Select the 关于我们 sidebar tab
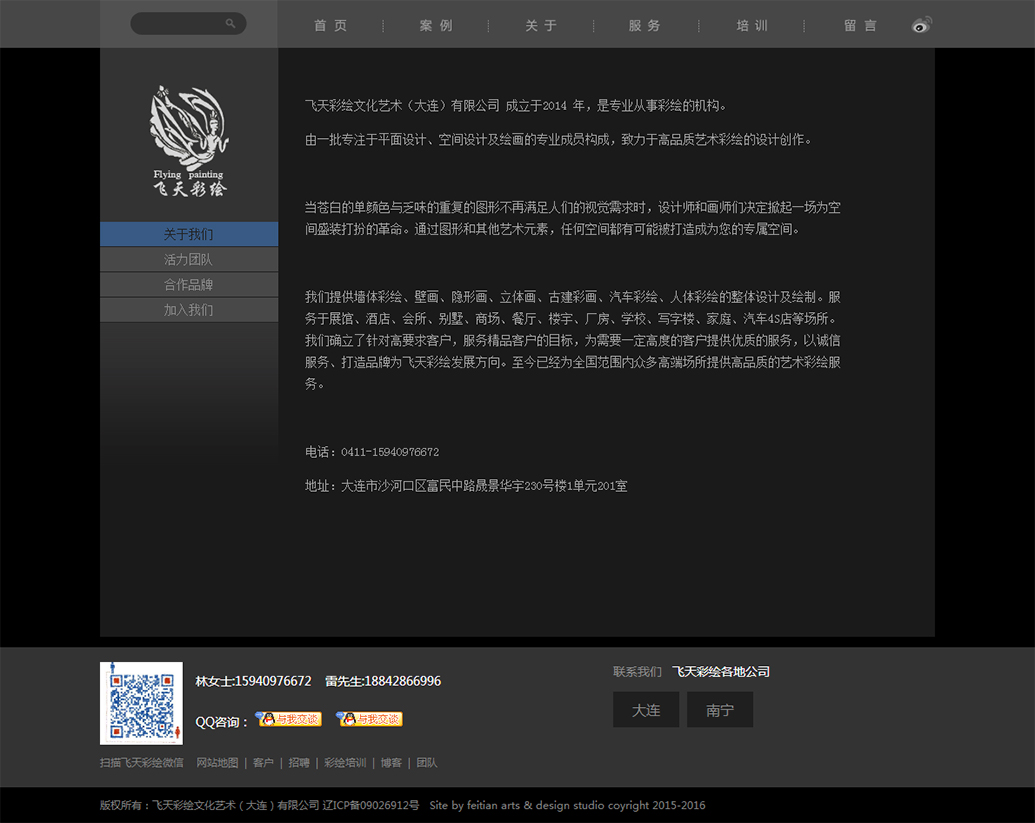Image resolution: width=1035 pixels, height=823 pixels. [189, 234]
